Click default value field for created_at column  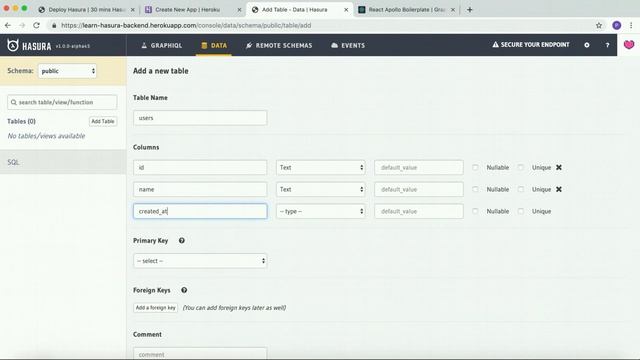419,211
